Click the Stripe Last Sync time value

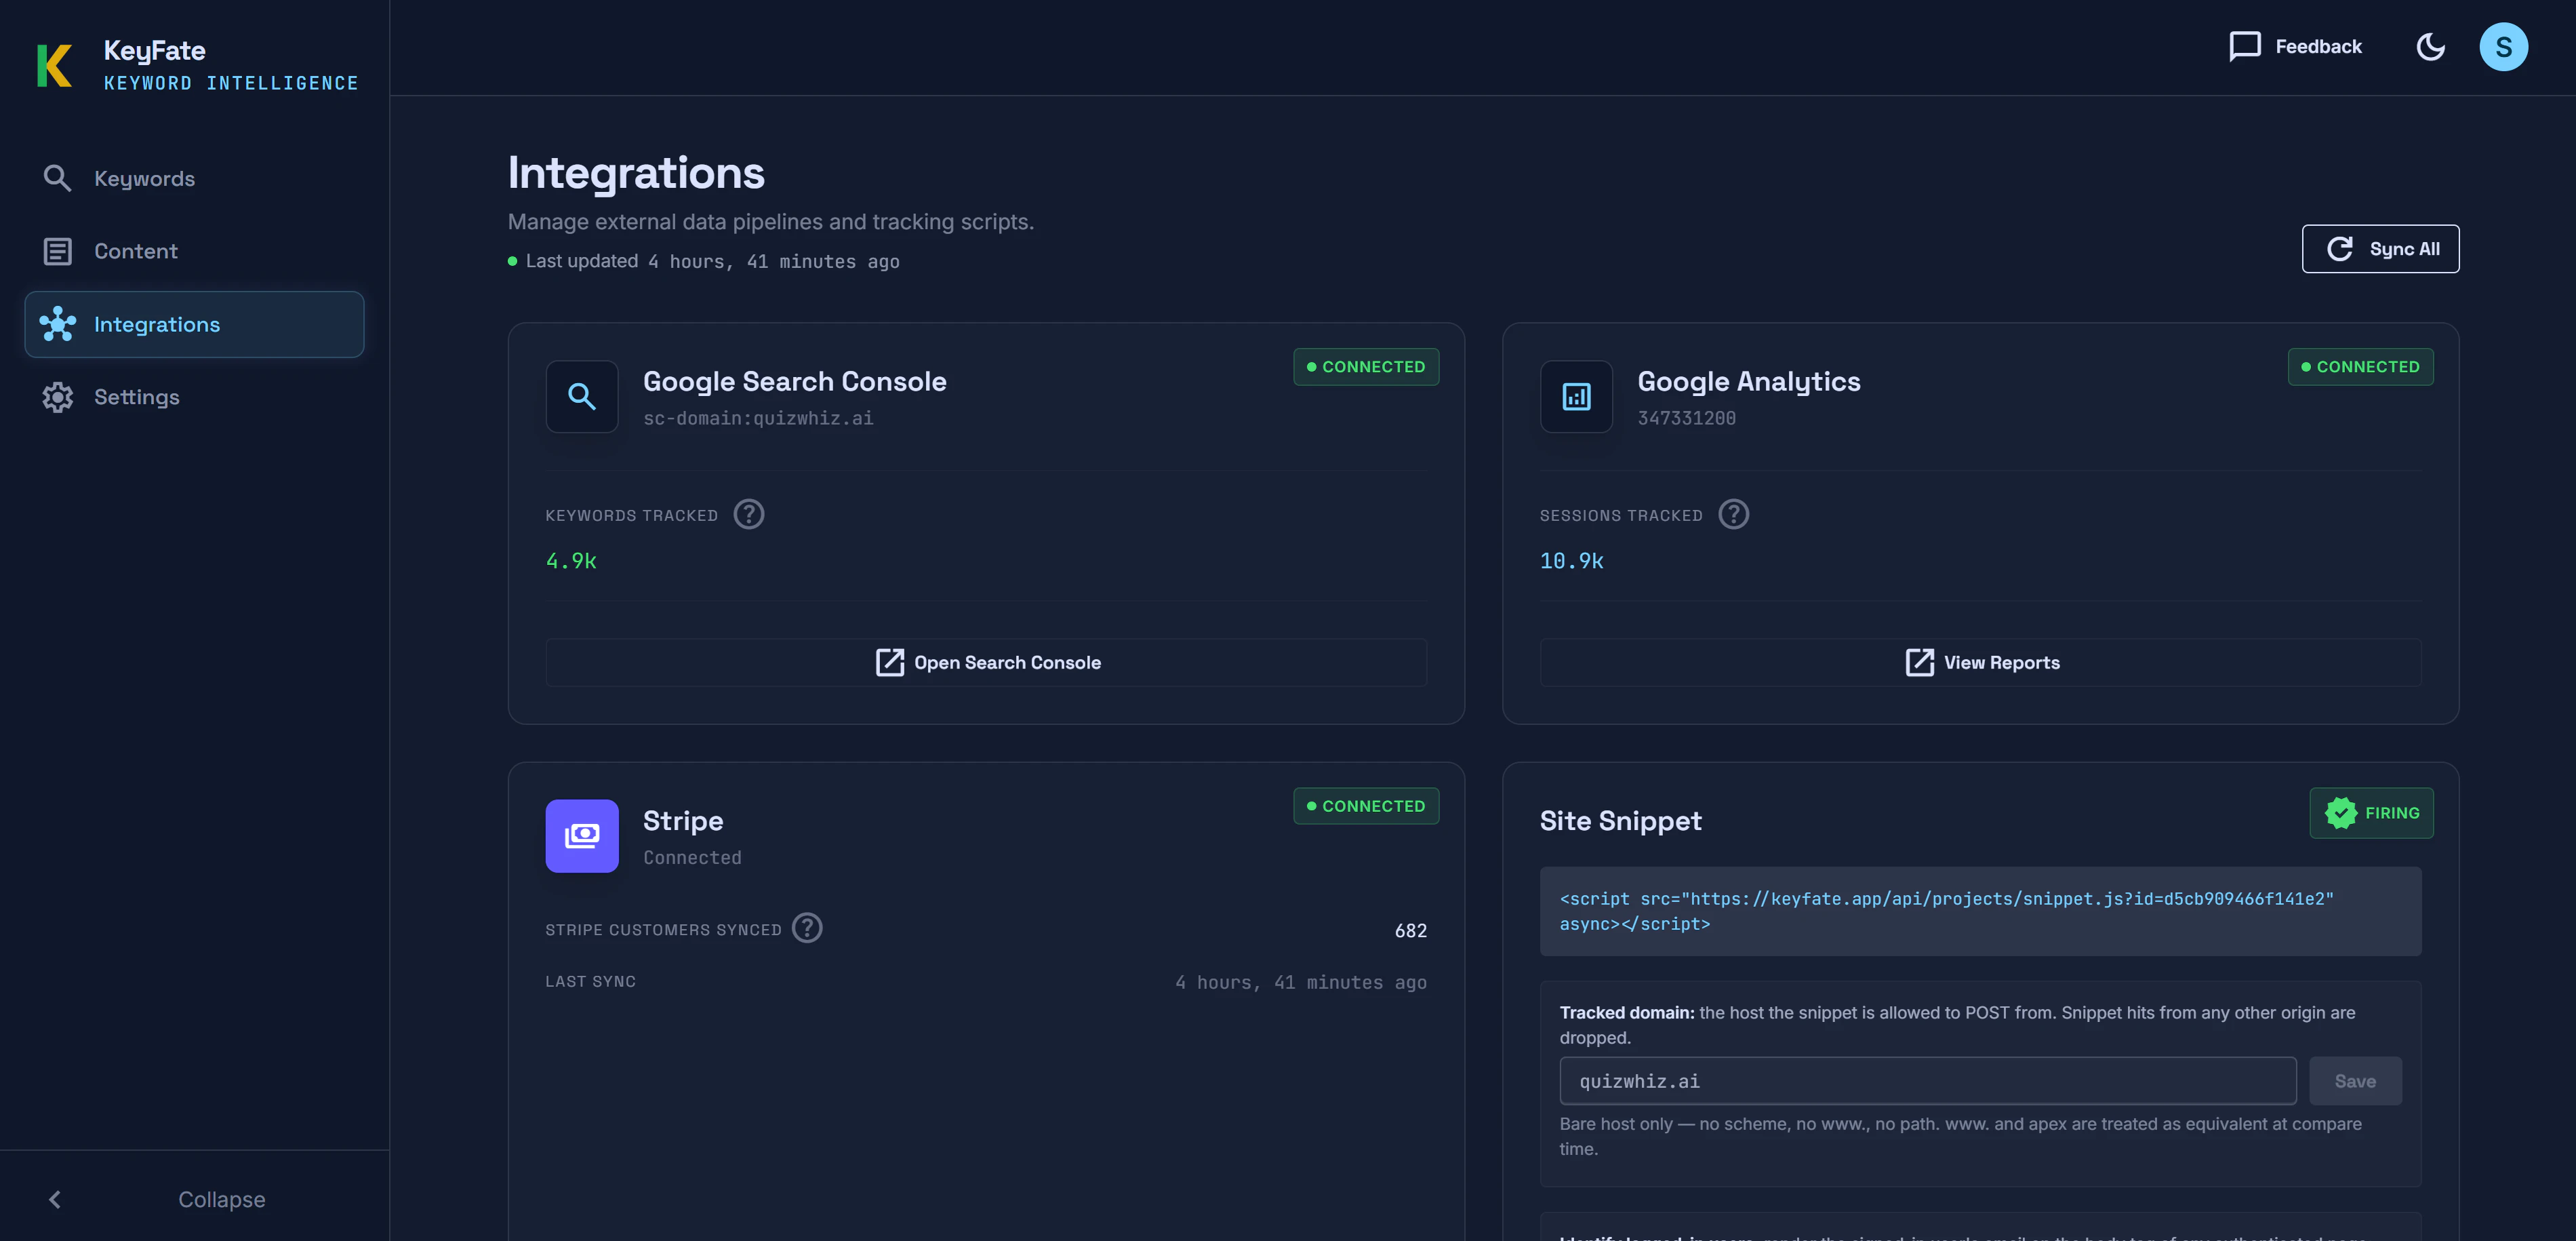pos(1300,983)
